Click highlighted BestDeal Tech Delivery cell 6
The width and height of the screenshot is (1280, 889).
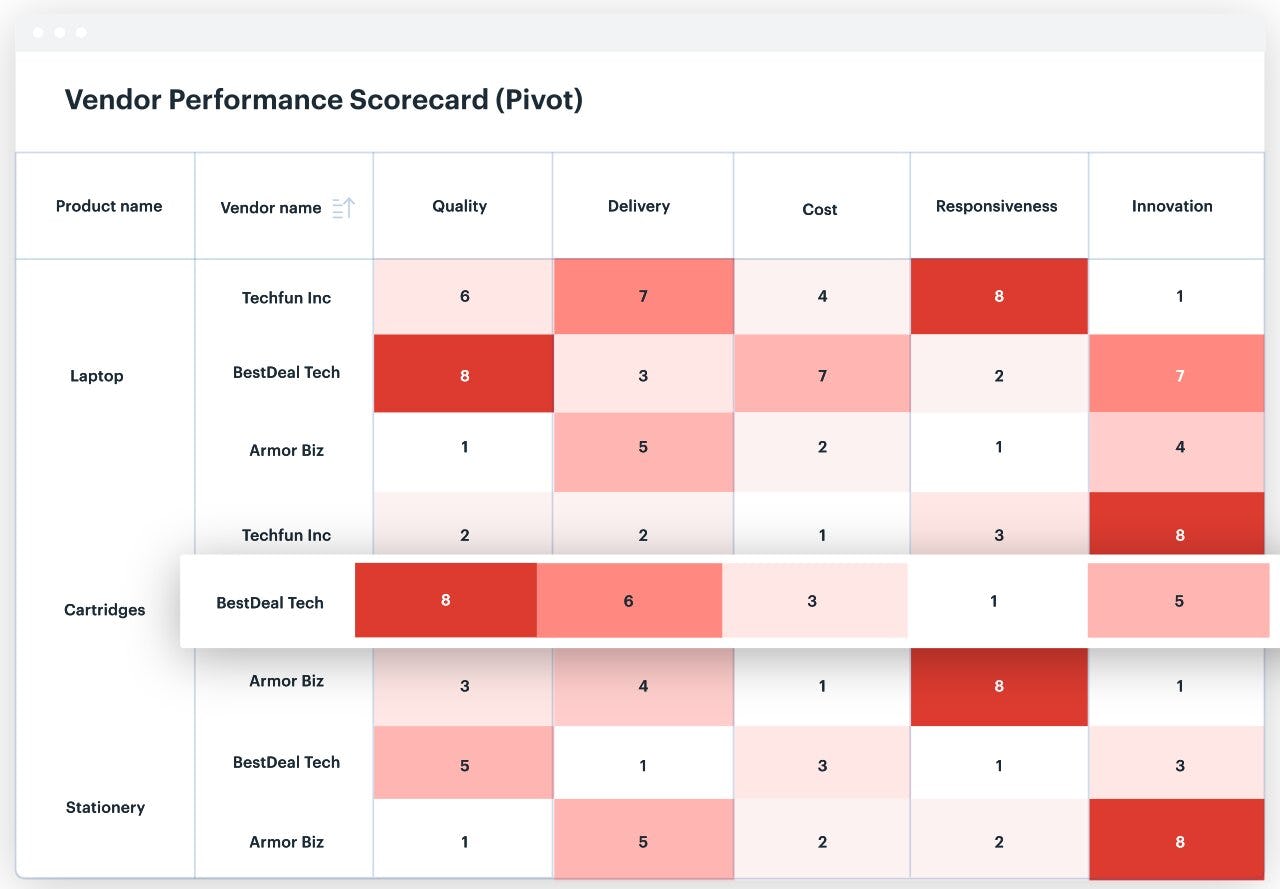click(x=628, y=601)
